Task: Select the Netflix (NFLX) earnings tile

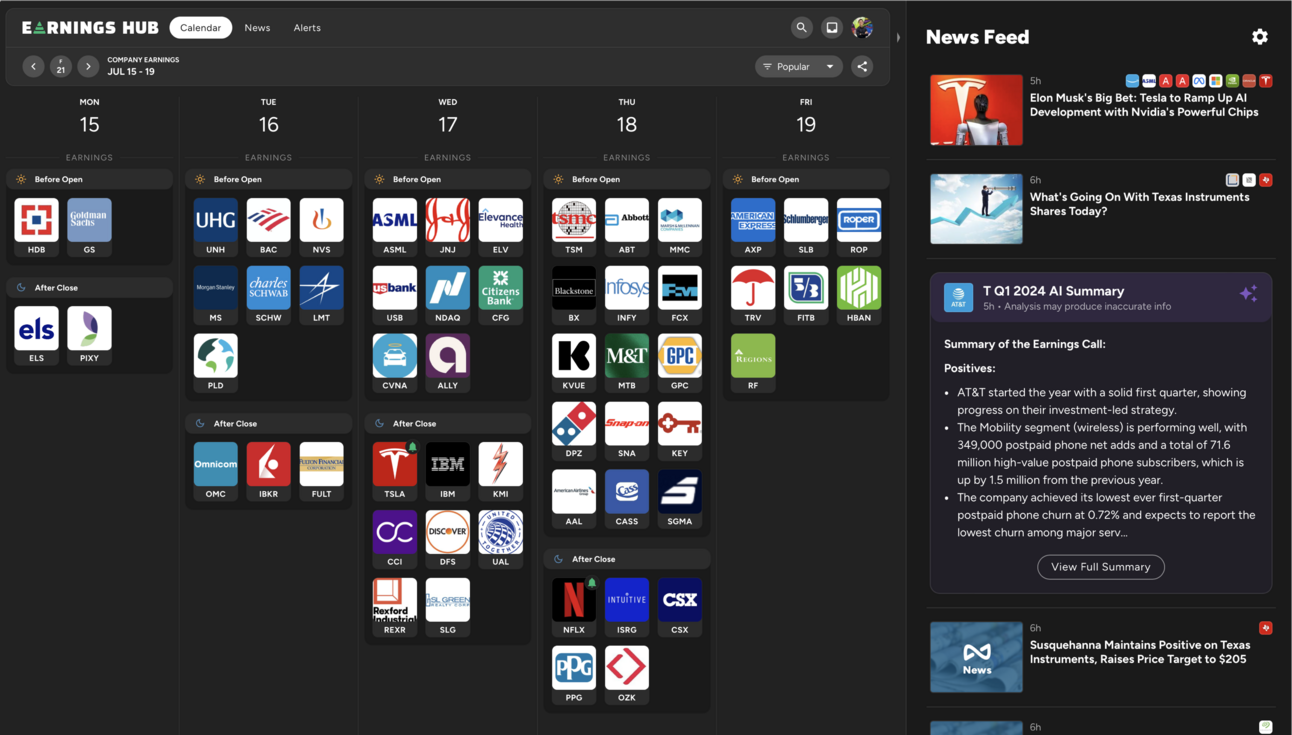Action: click(574, 600)
